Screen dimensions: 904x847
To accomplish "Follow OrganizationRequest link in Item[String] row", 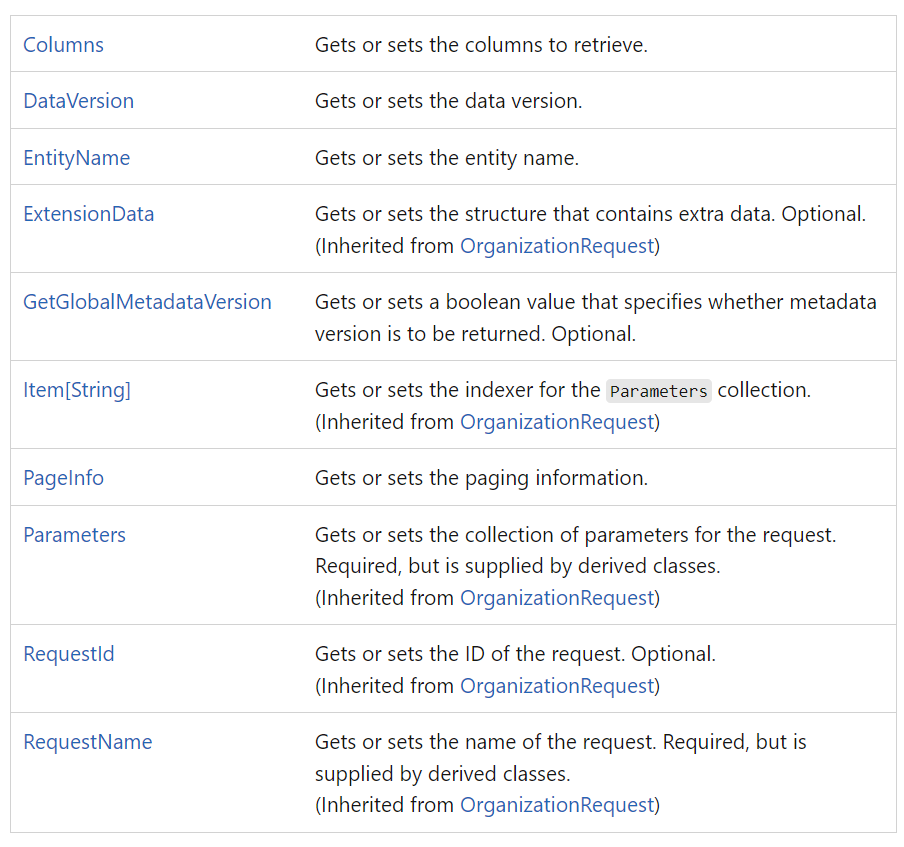I will tap(557, 422).
